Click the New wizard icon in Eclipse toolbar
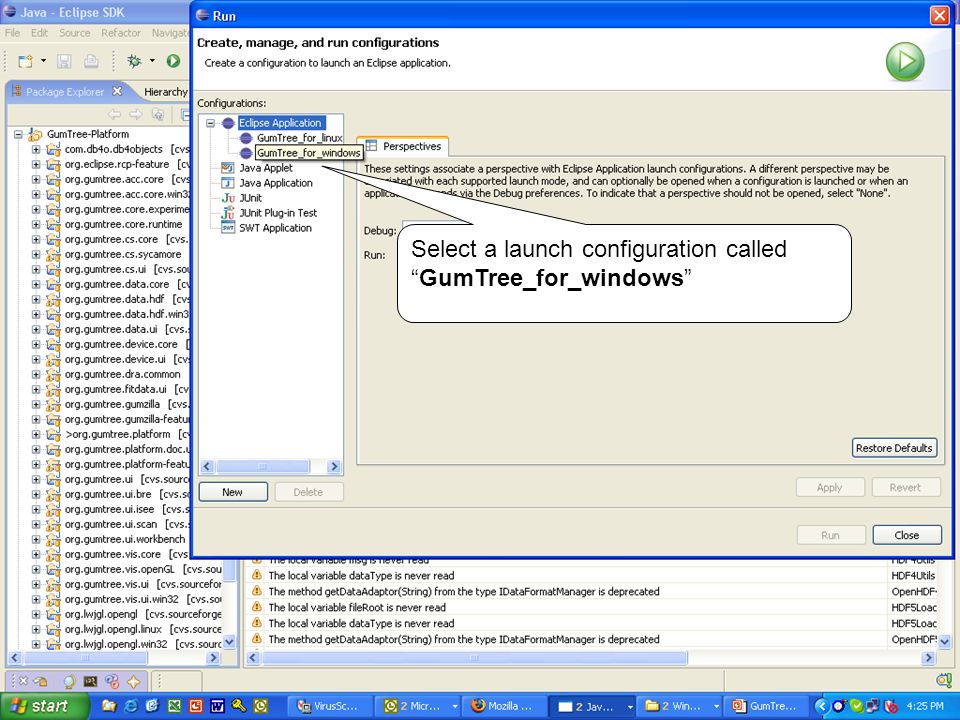Viewport: 960px width, 720px height. coord(25,61)
